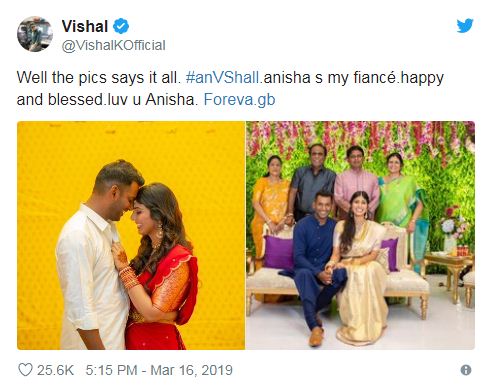Like the tweet with the heart icon

pos(25,370)
